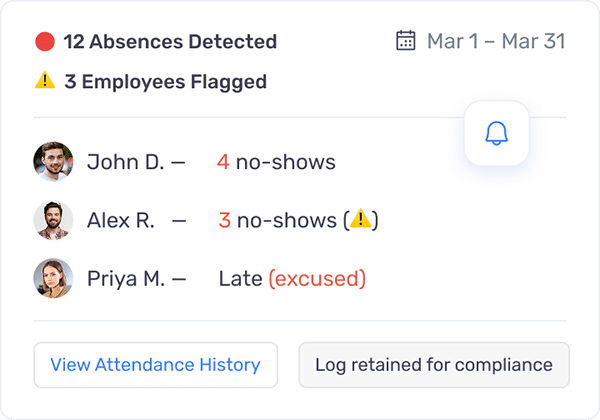This screenshot has width=600, height=420.
Task: Click the red absences status dot
Action: 45,41
